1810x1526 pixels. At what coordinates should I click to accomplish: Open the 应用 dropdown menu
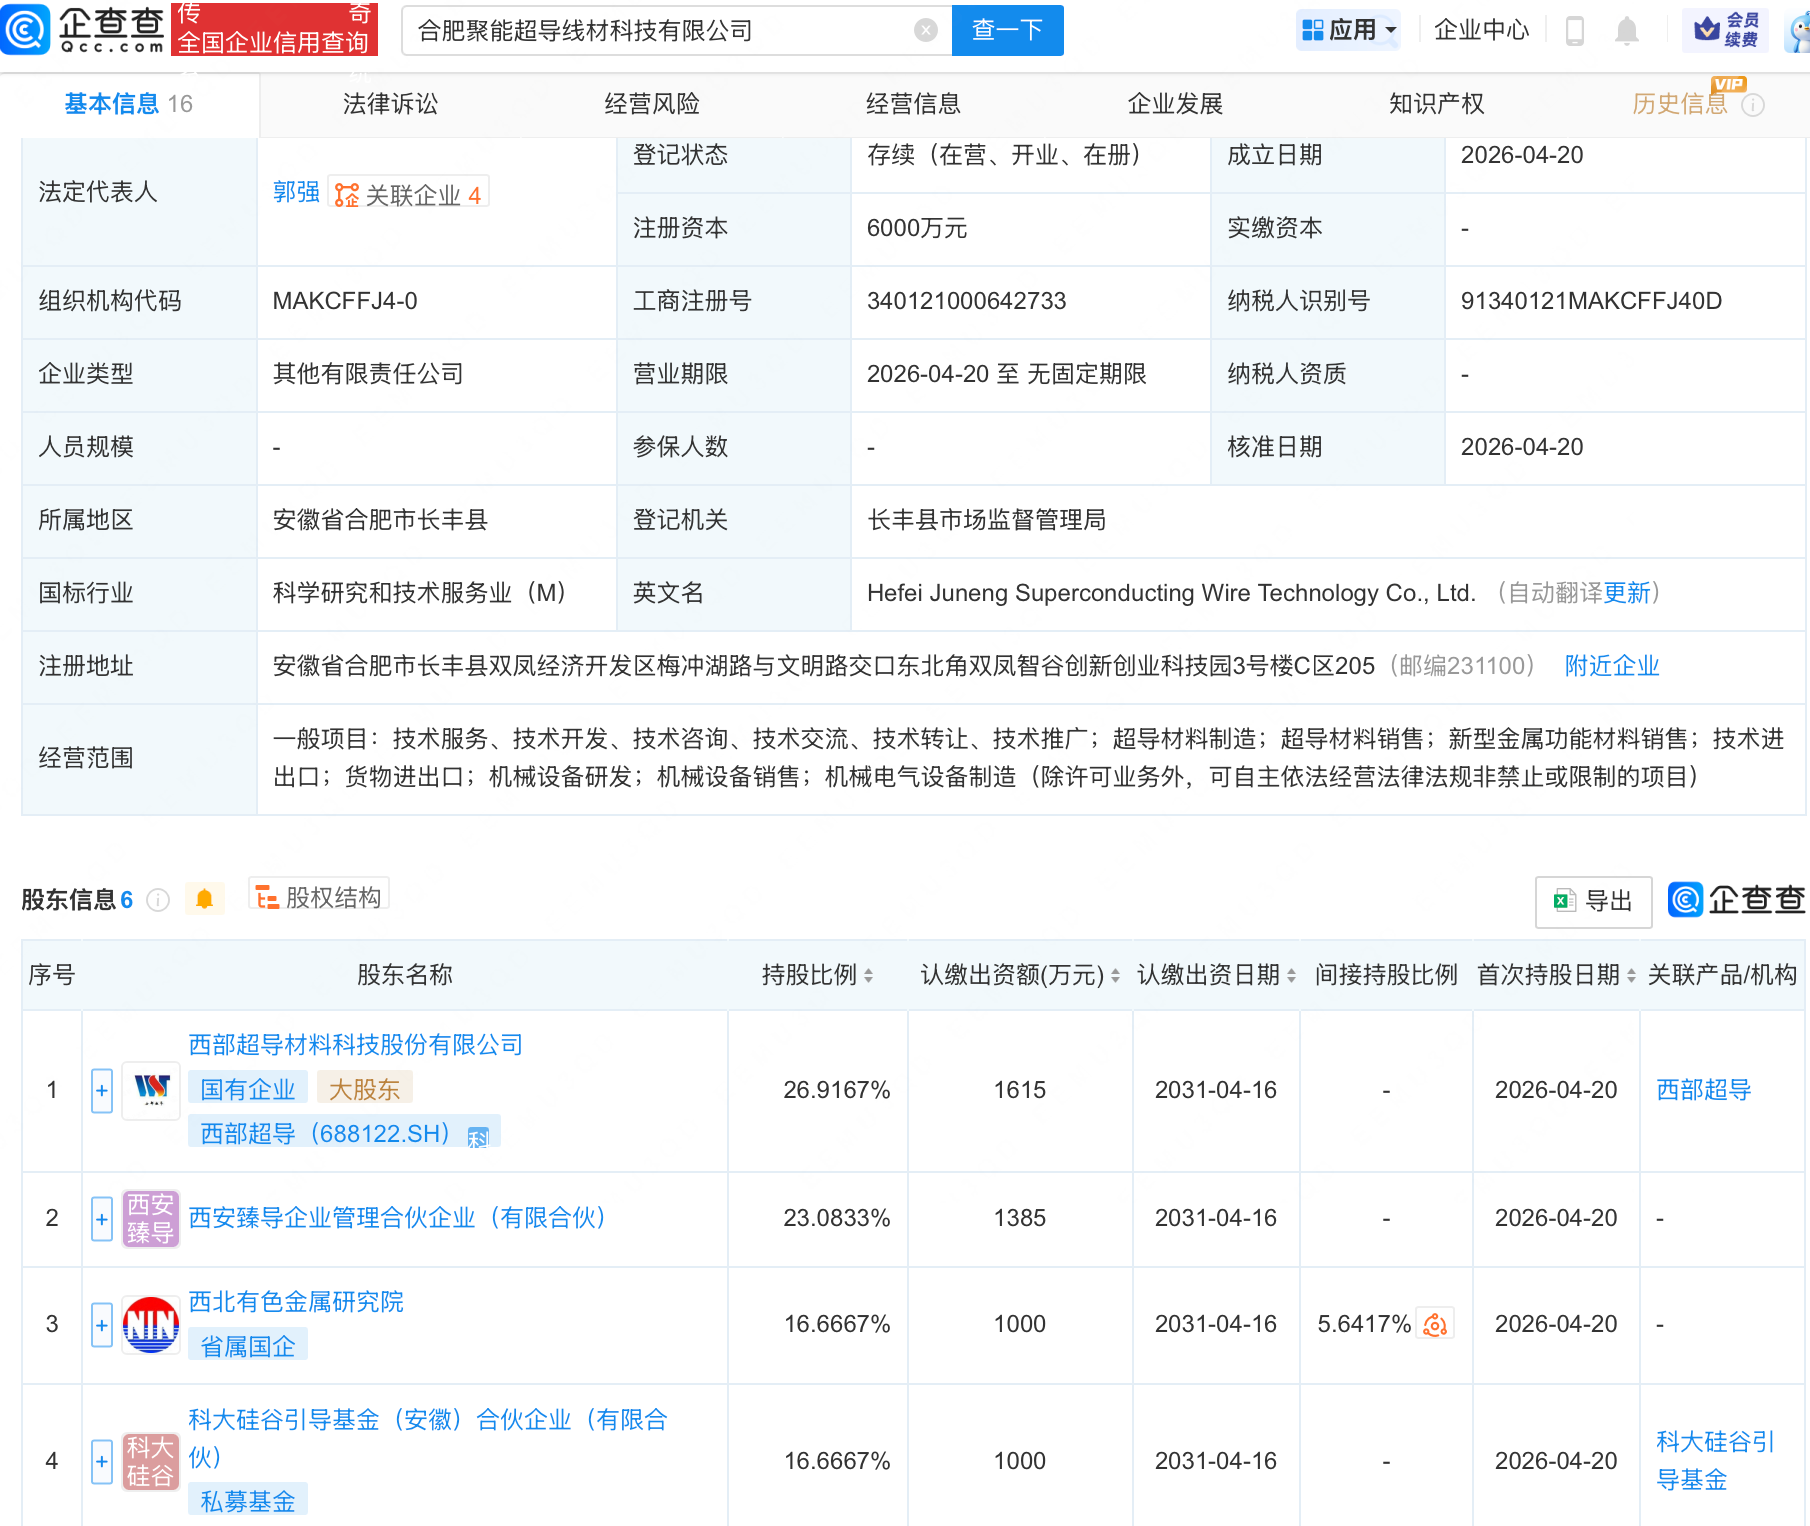tap(1349, 30)
